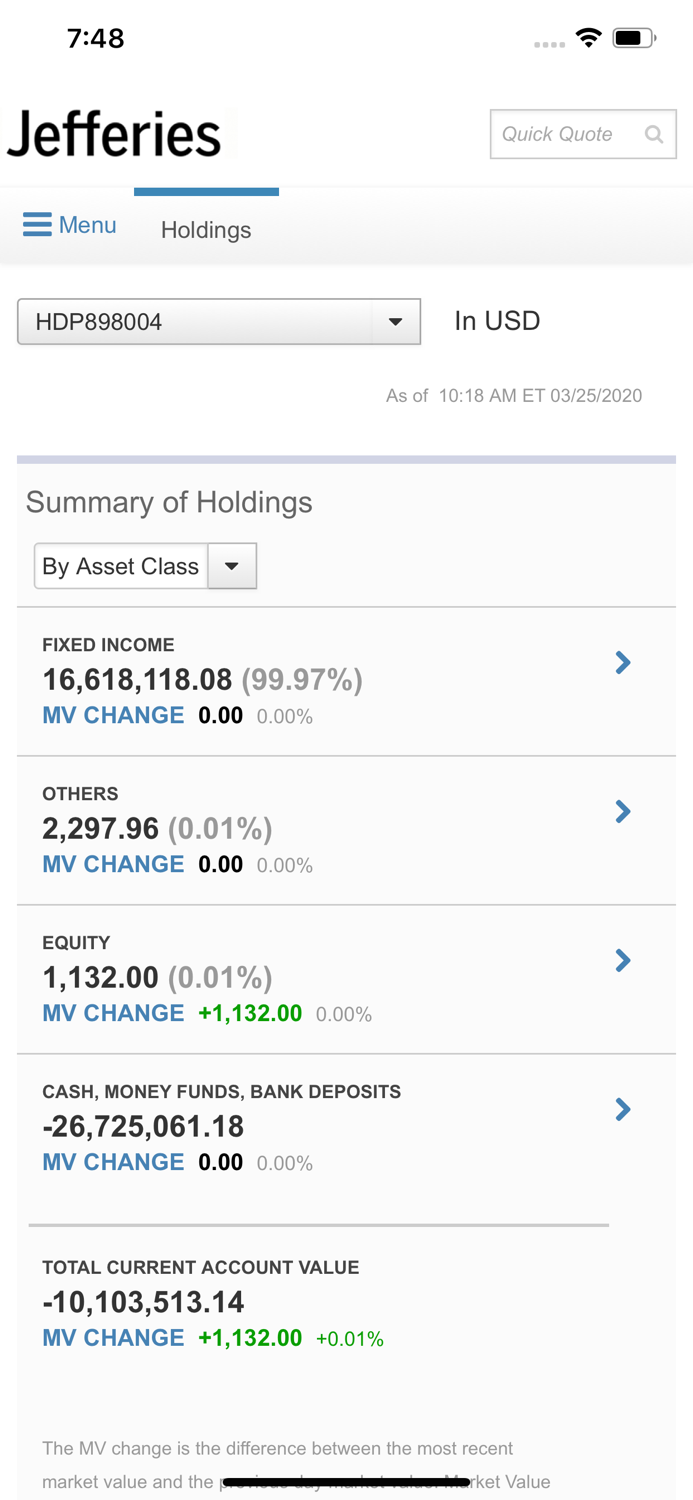Tap the battery indicator
693x1500 pixels.
631,37
